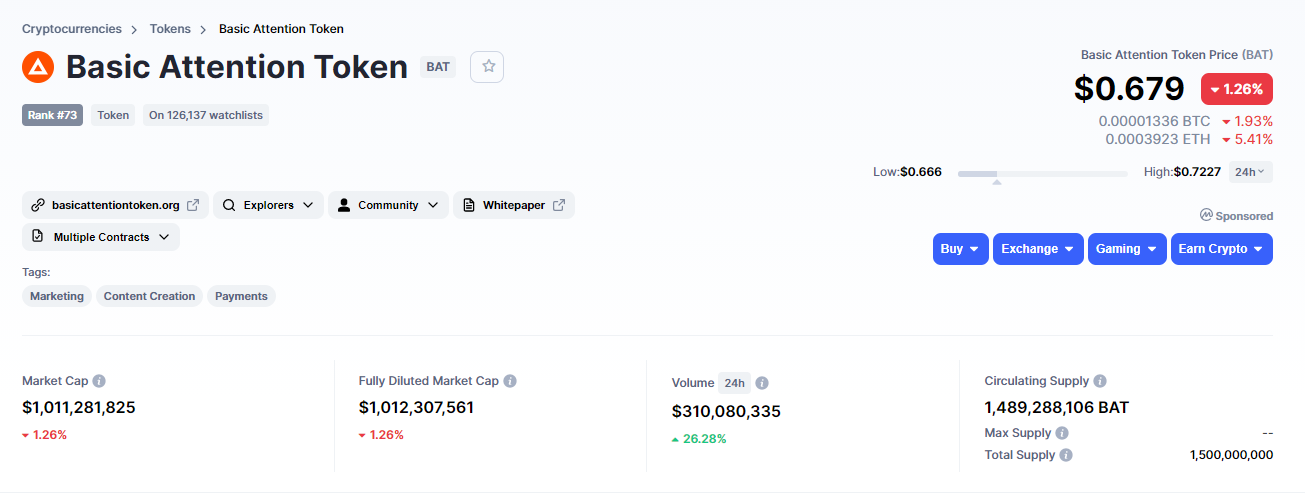Expand the Multiple Contracts dropdown
The image size is (1305, 500).
(x=101, y=237)
